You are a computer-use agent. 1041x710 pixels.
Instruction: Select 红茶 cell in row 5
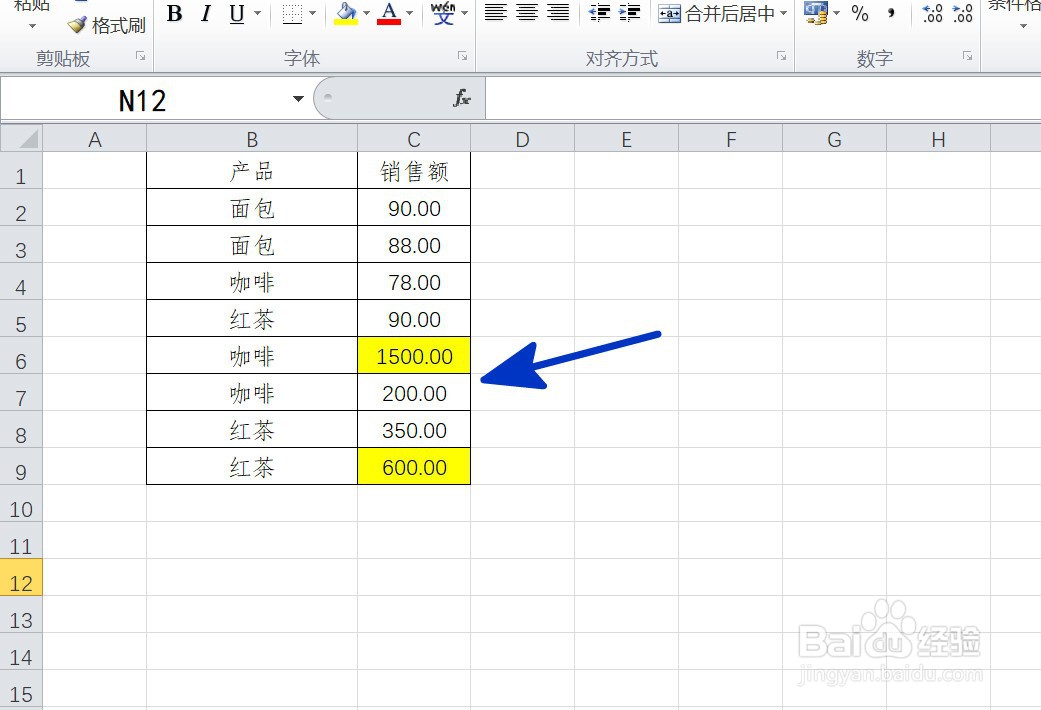tap(252, 319)
